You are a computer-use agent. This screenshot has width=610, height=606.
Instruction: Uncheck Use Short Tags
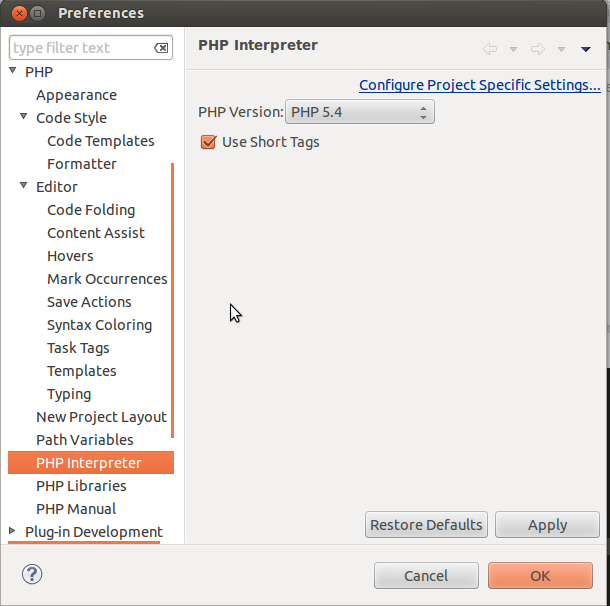(x=208, y=142)
